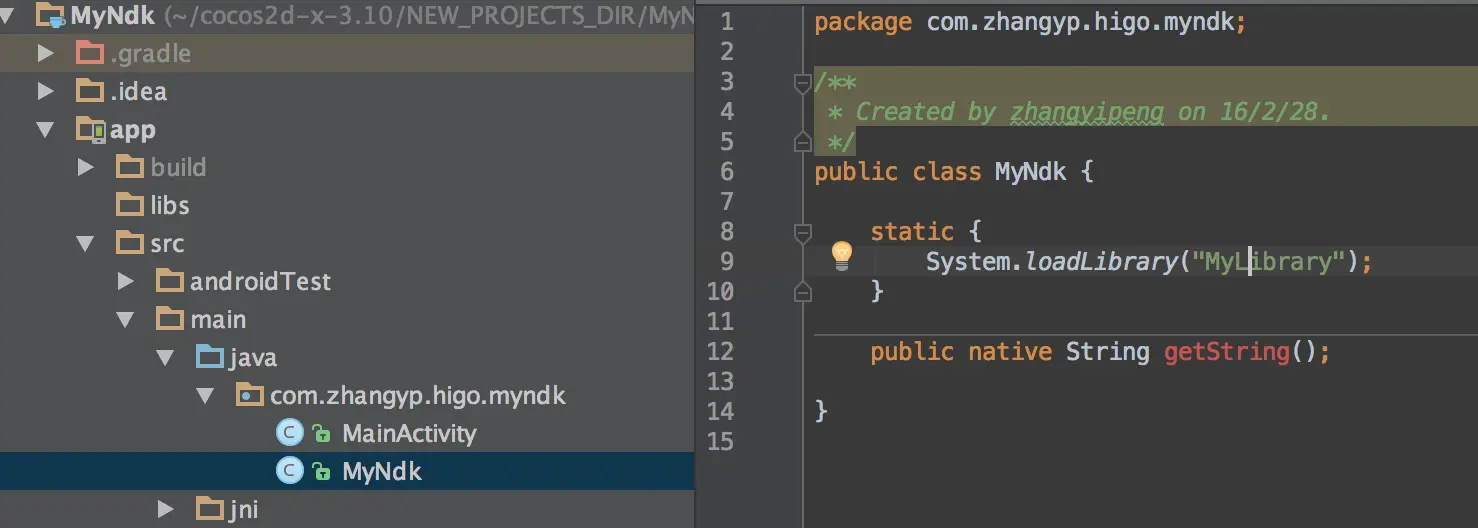Click the MyNdk class icon in tree
1478x528 pixels.
tap(289, 471)
